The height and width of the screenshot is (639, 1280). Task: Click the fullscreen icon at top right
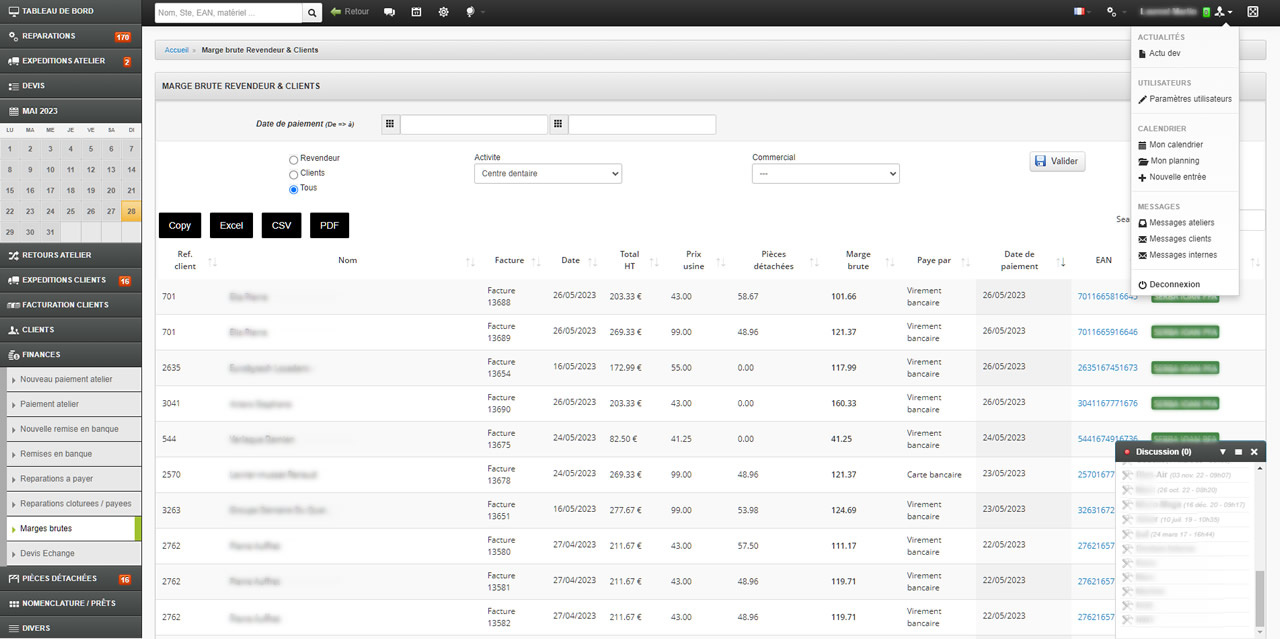point(1253,12)
